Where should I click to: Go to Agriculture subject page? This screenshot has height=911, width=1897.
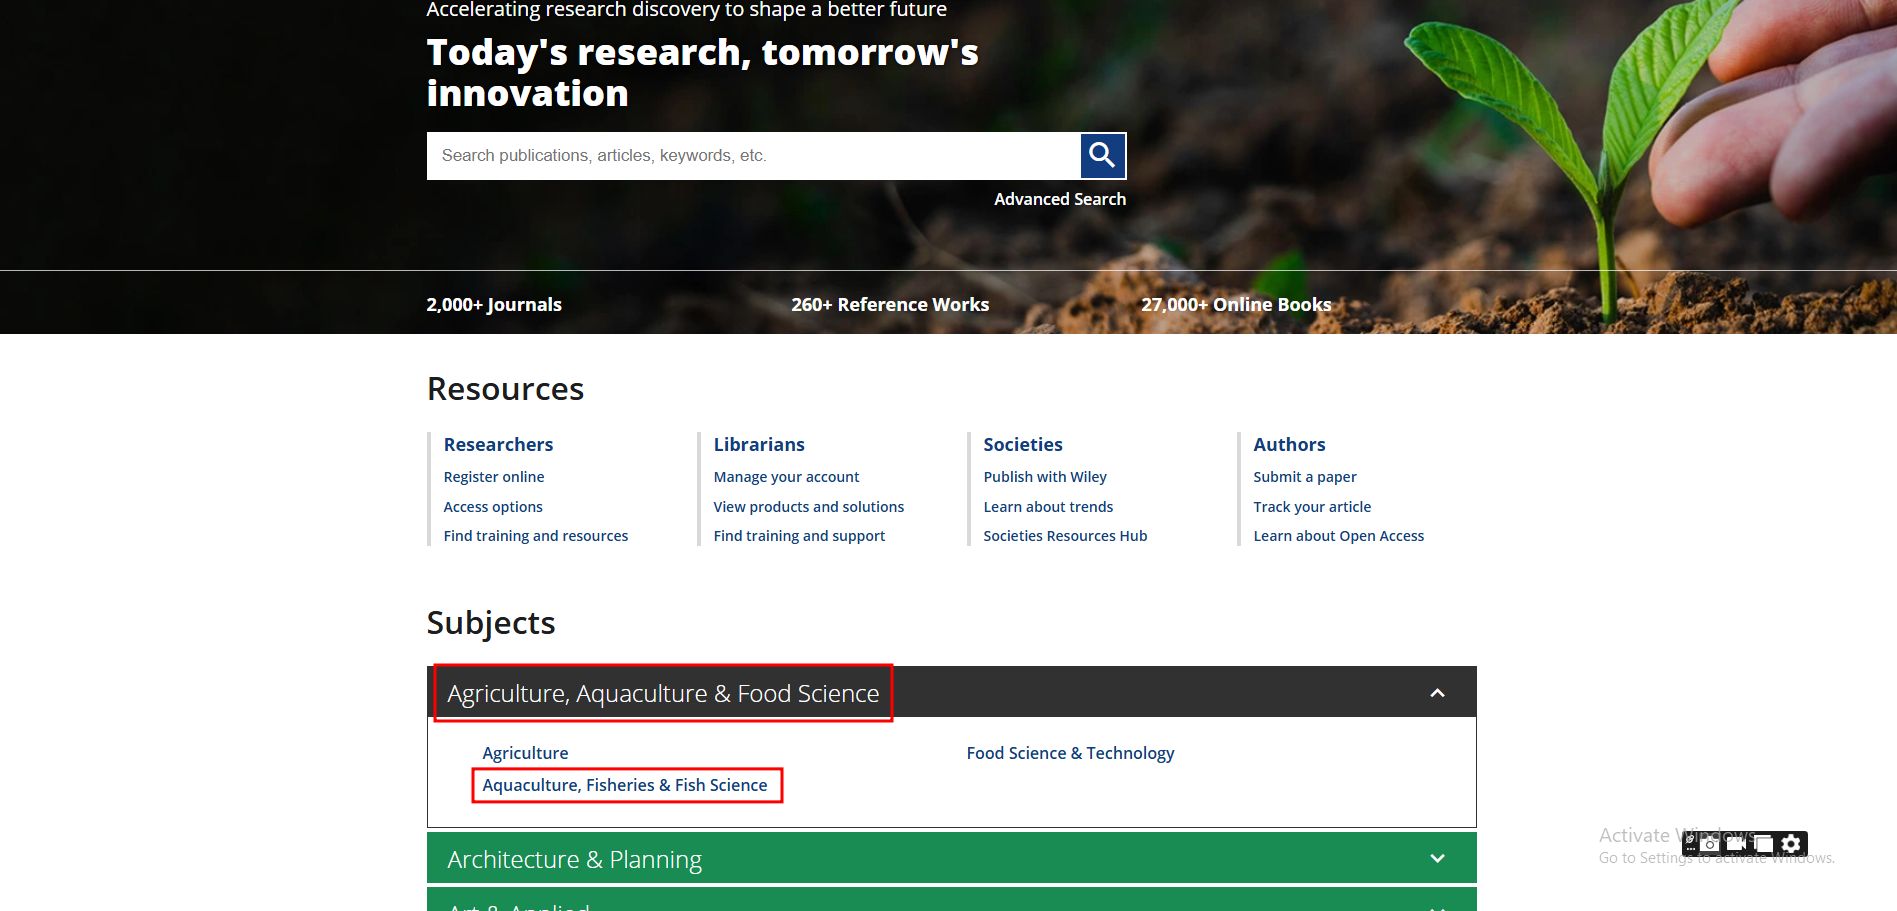click(x=525, y=753)
